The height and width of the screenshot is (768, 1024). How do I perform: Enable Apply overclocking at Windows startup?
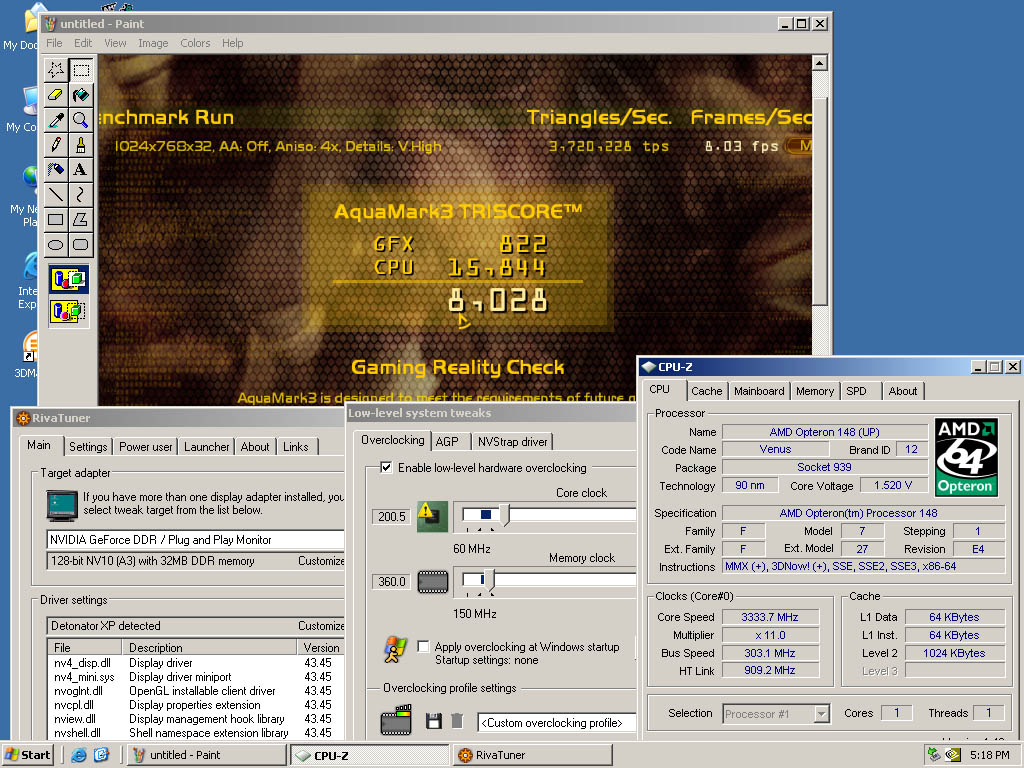pos(423,647)
